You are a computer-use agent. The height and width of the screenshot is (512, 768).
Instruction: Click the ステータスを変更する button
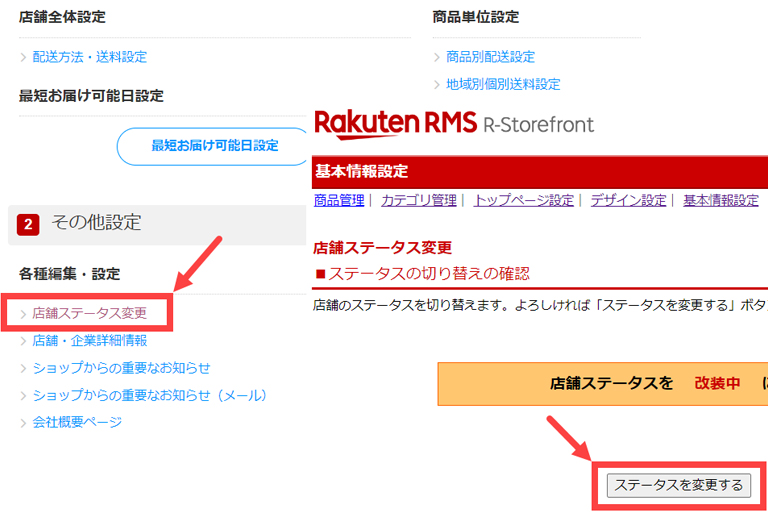point(678,485)
